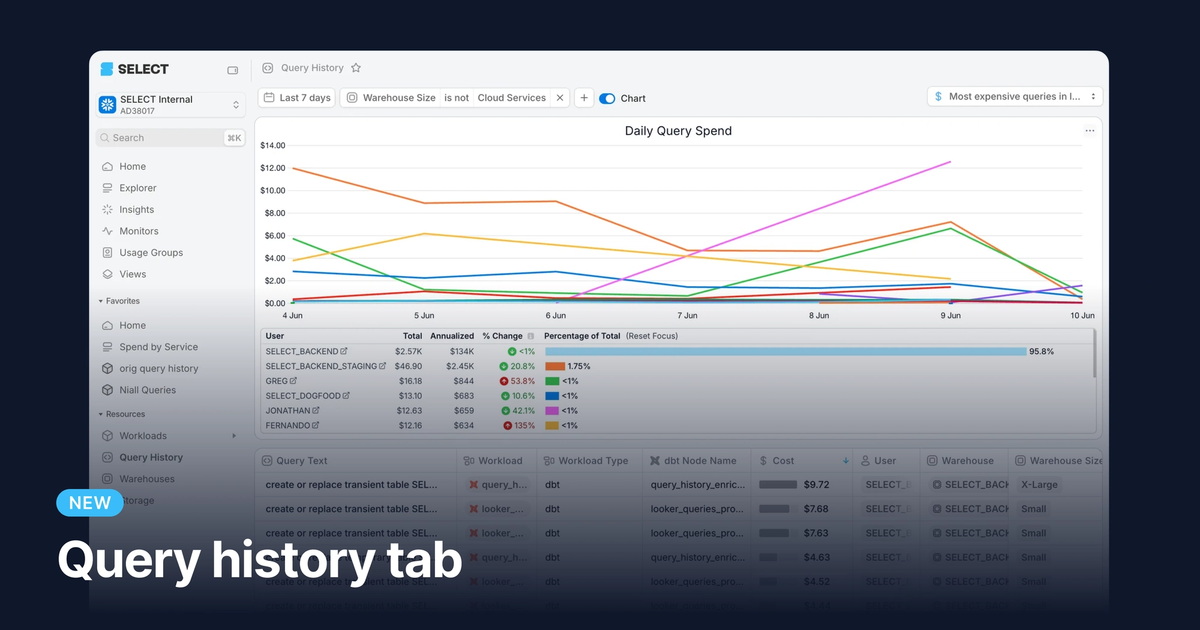Viewport: 1200px width, 630px height.
Task: Click the Spend by Service favorite icon
Action: pos(107,346)
